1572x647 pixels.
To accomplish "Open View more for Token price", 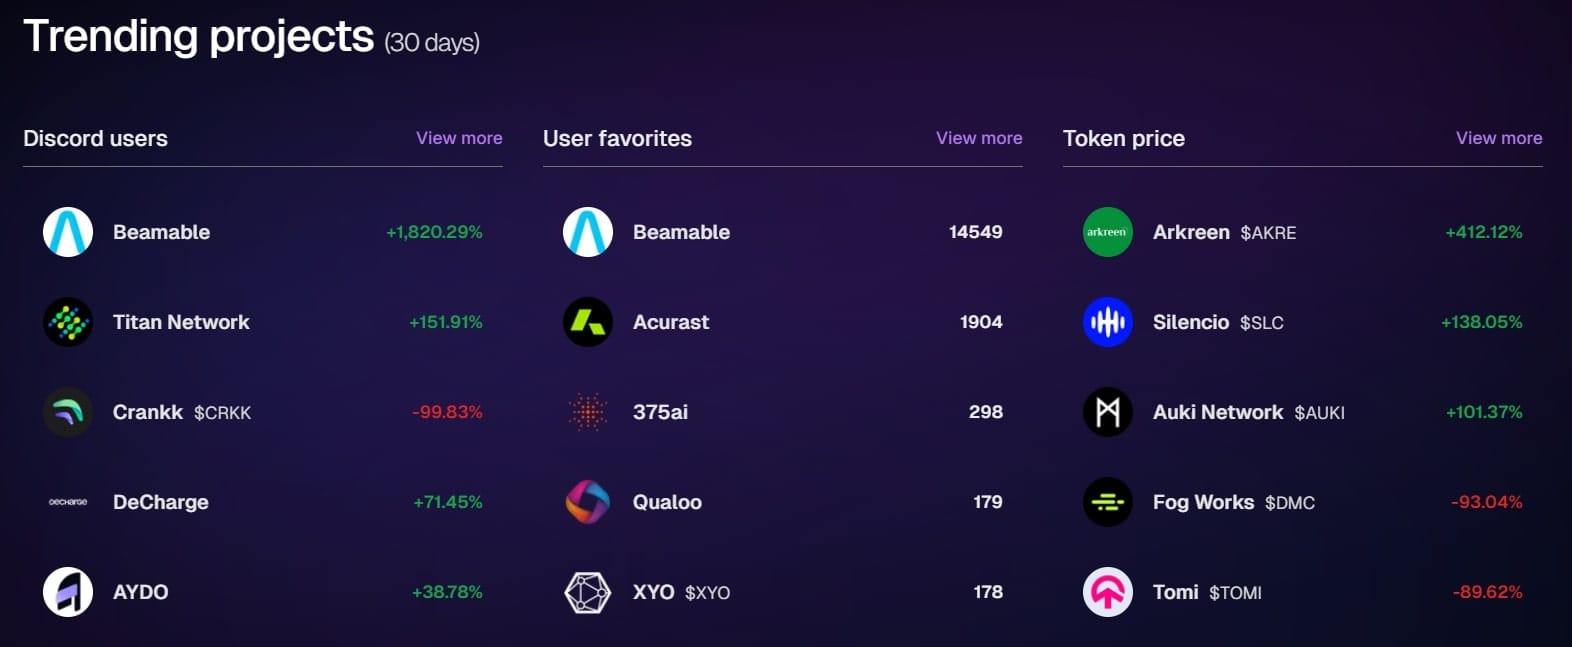I will [x=1499, y=138].
